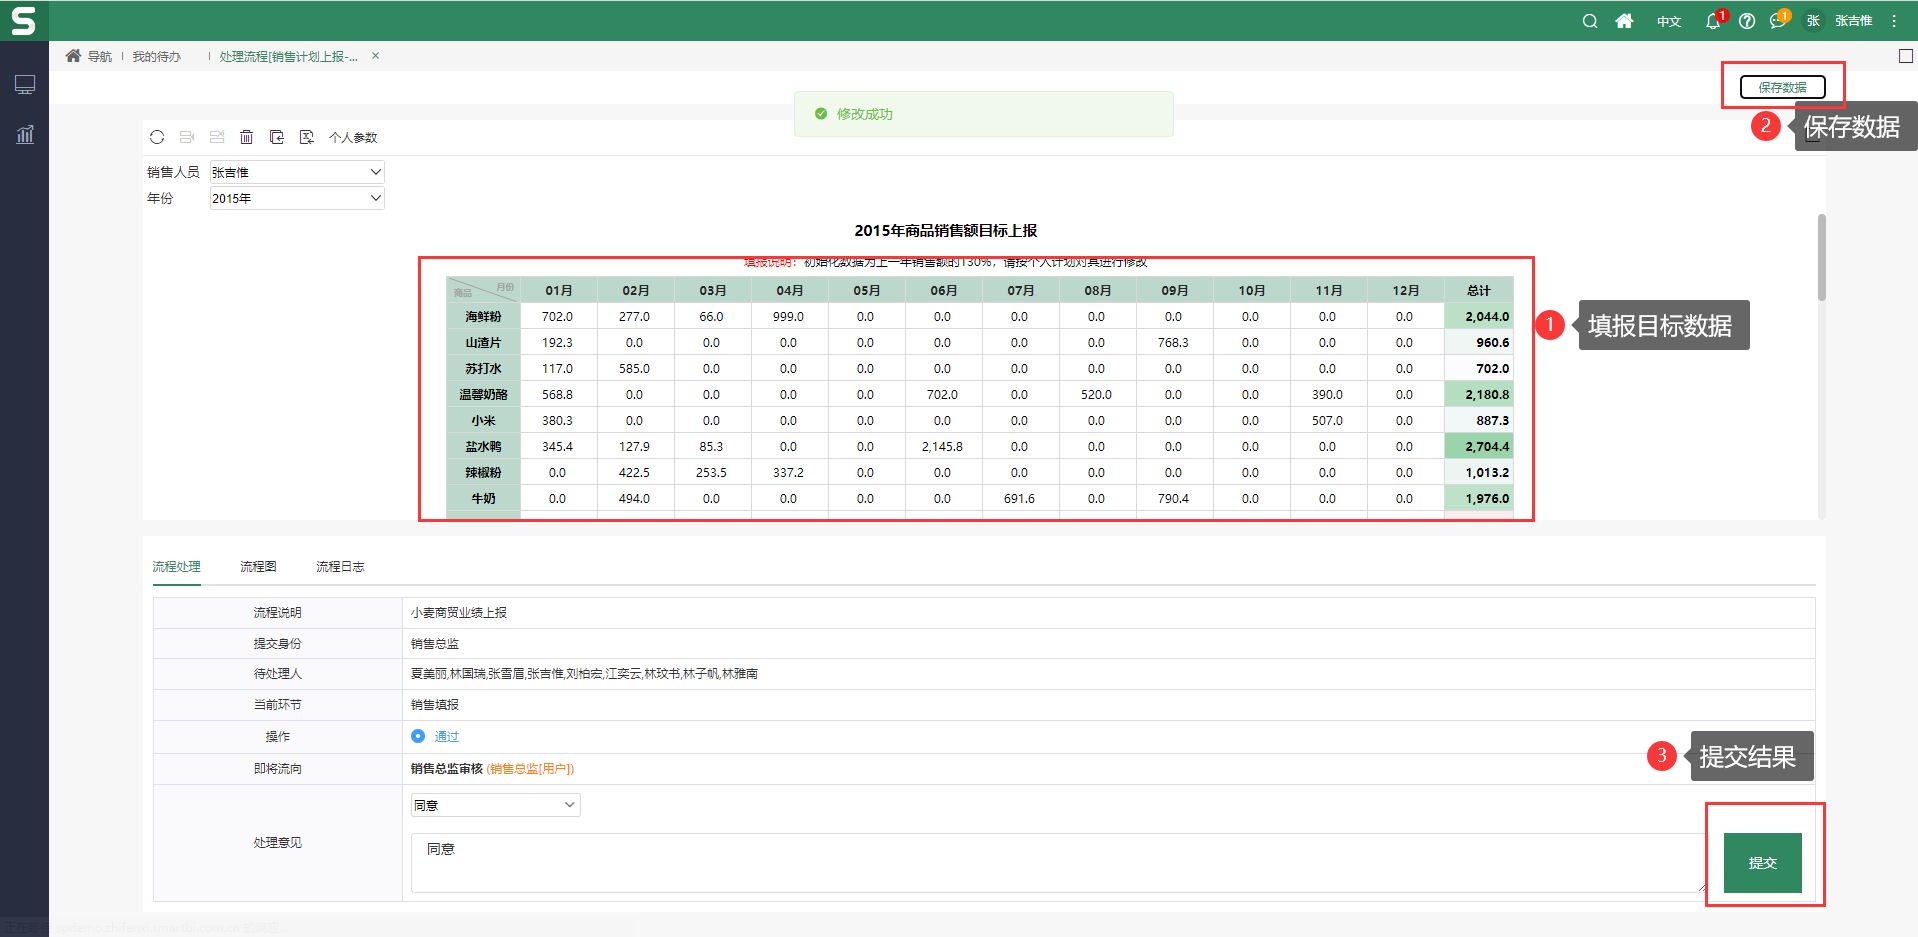This screenshot has width=1918, height=937.
Task: Open the 销售人员 dropdown showing 张吉惟
Action: tap(297, 172)
